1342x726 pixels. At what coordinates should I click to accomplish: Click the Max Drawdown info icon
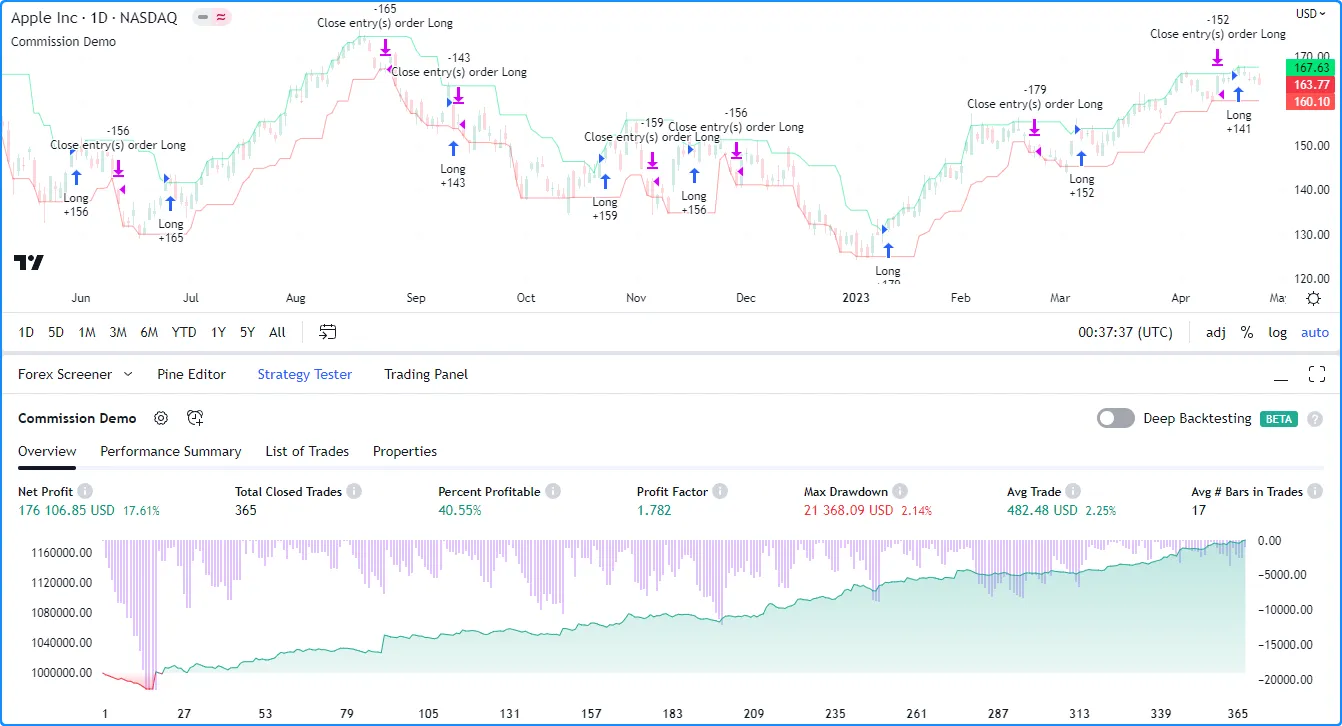coord(900,491)
